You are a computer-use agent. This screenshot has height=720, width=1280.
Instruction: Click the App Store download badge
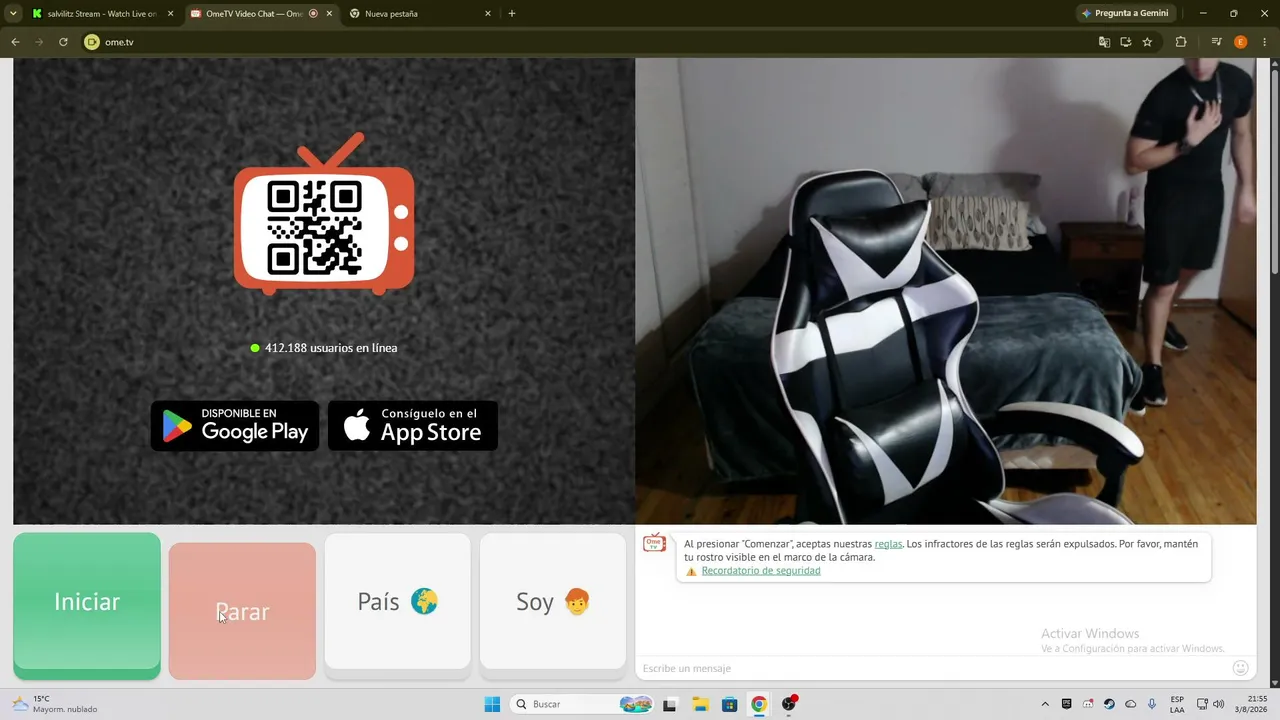point(413,426)
